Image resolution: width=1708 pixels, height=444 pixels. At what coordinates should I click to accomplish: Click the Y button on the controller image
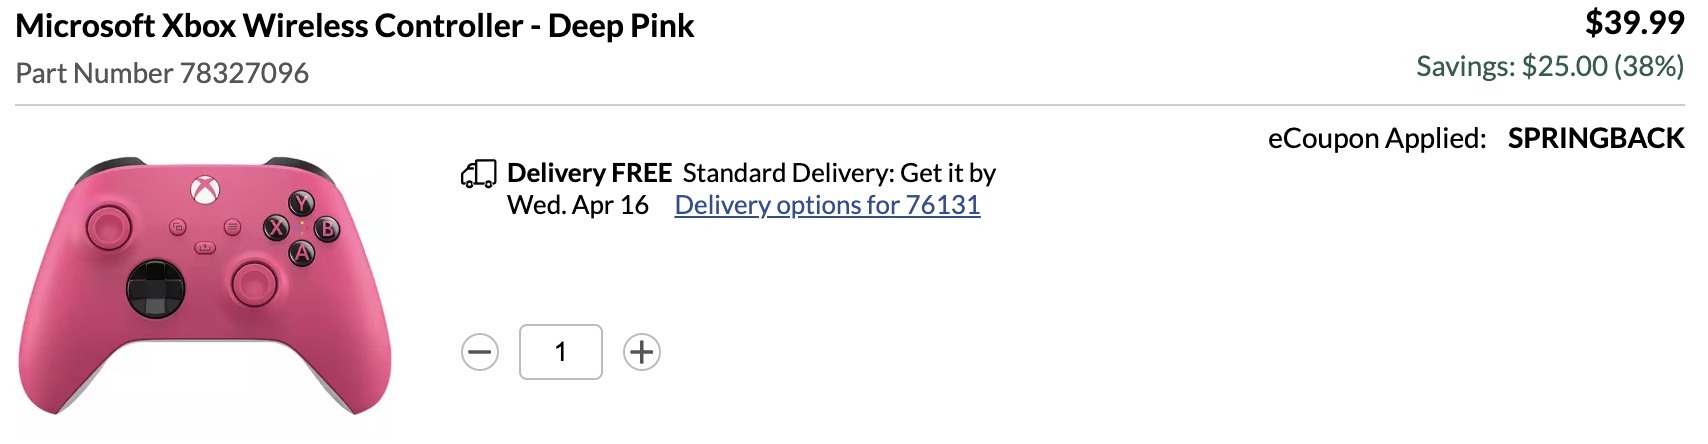point(301,204)
